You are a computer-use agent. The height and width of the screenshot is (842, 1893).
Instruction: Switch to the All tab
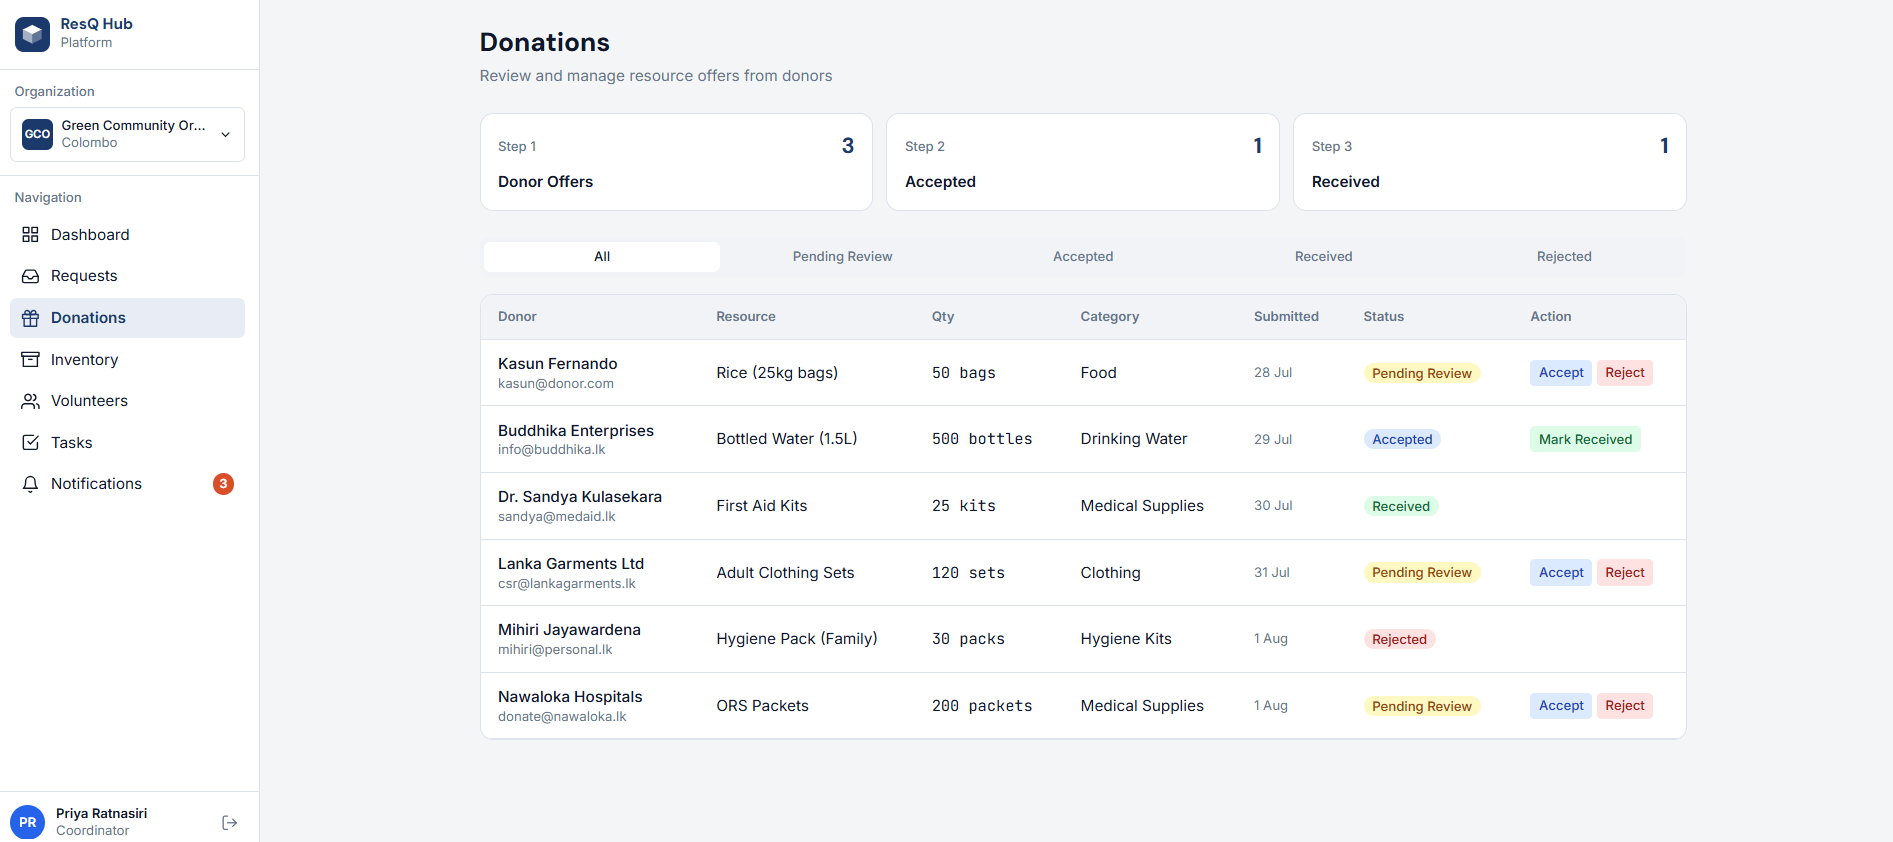pyautogui.click(x=602, y=257)
